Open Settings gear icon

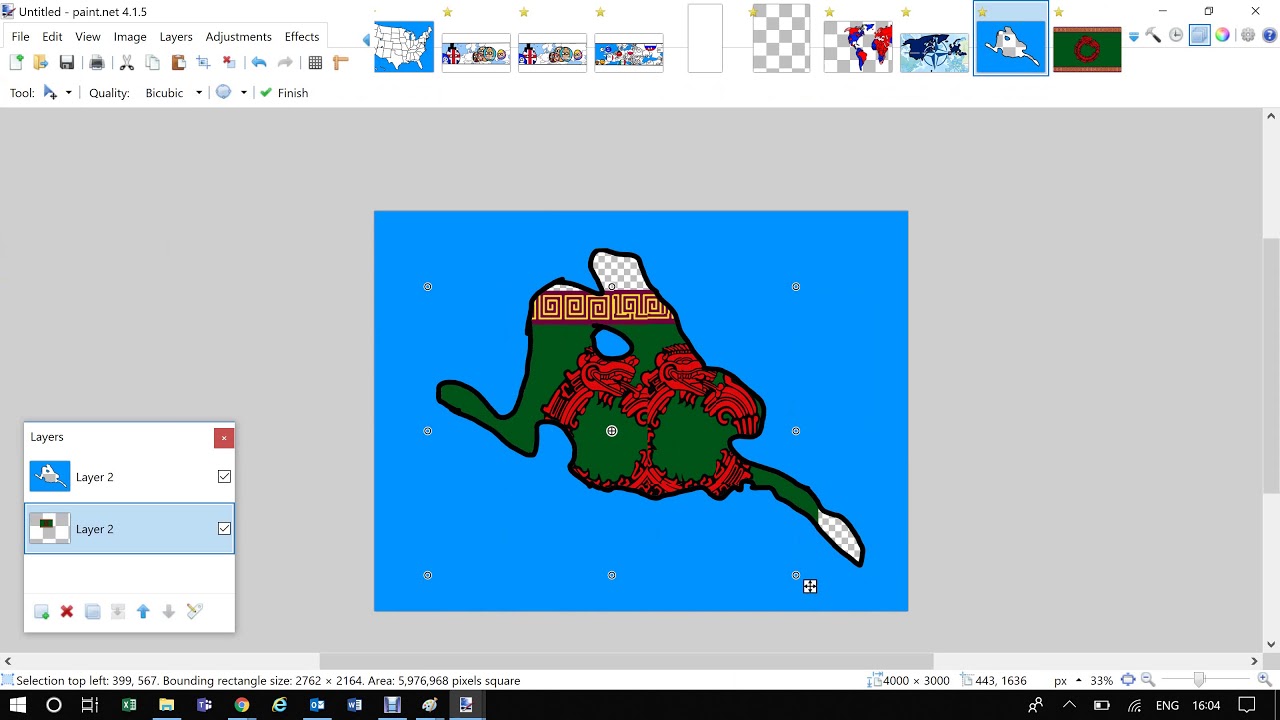pyautogui.click(x=1248, y=36)
